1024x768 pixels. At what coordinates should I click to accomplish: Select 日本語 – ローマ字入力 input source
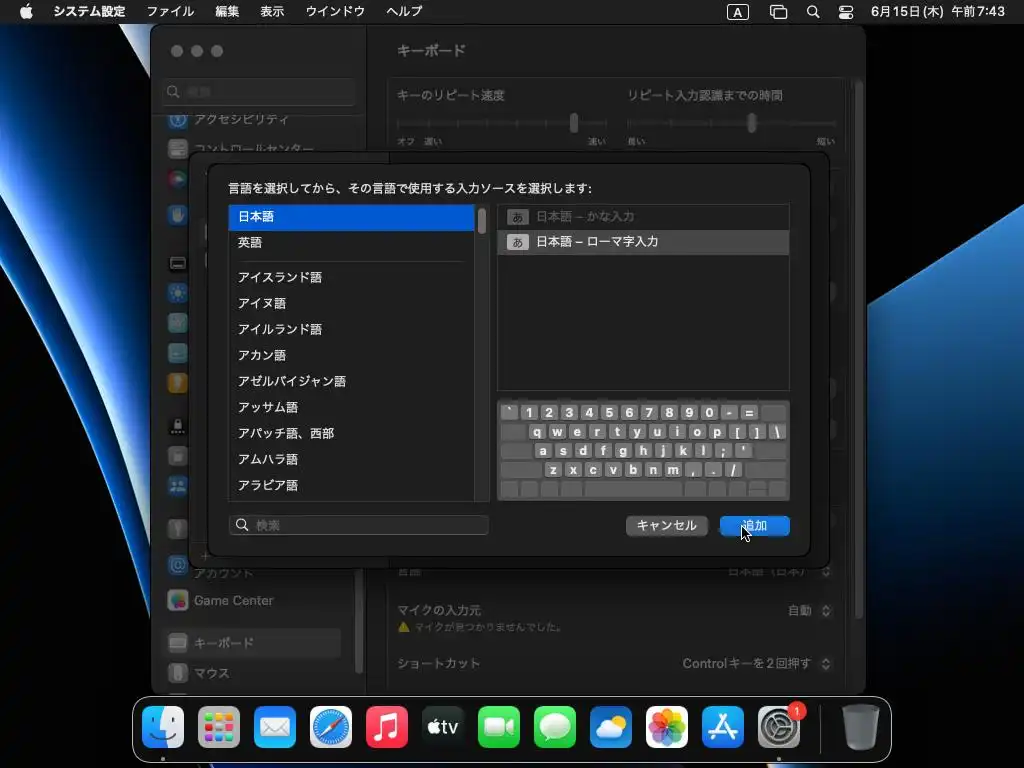(x=643, y=242)
